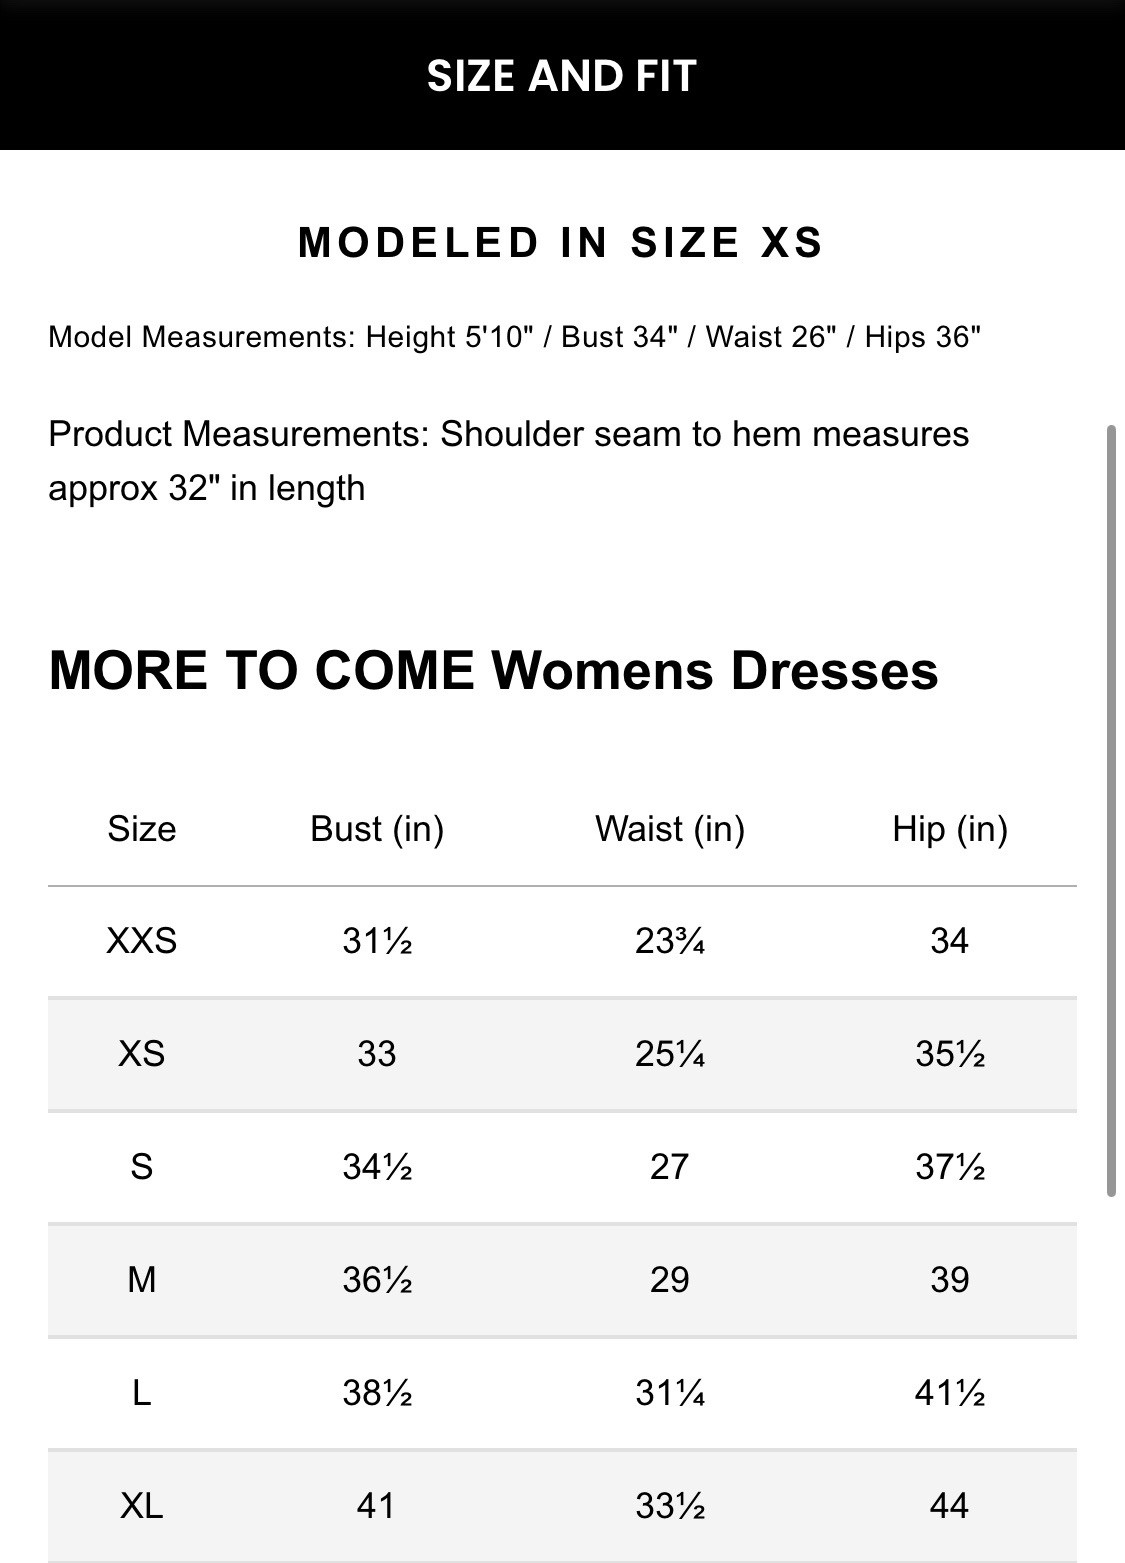The image size is (1125, 1563).
Task: Select the XL size row label
Action: (x=142, y=1506)
